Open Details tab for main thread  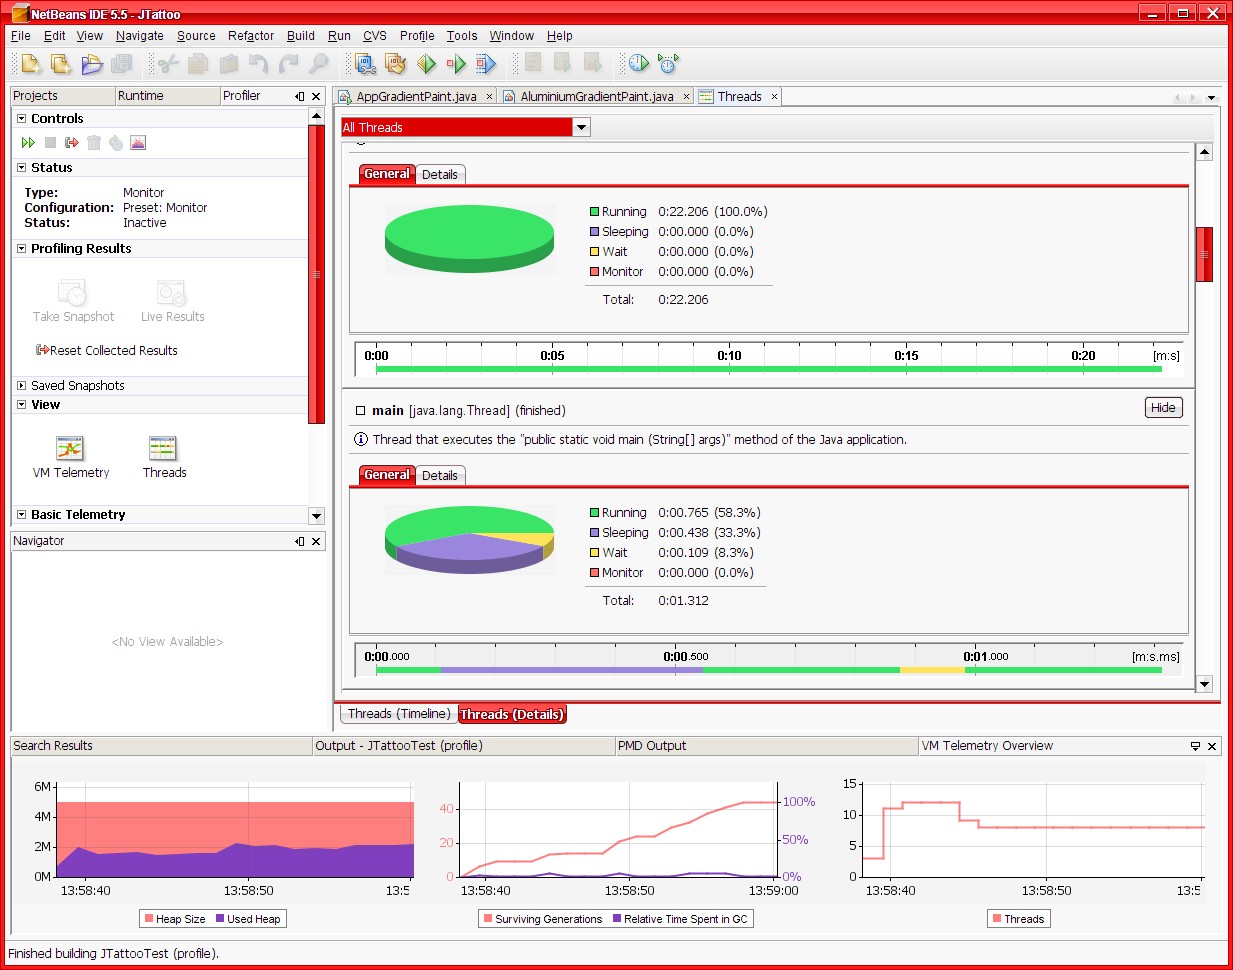coord(439,476)
